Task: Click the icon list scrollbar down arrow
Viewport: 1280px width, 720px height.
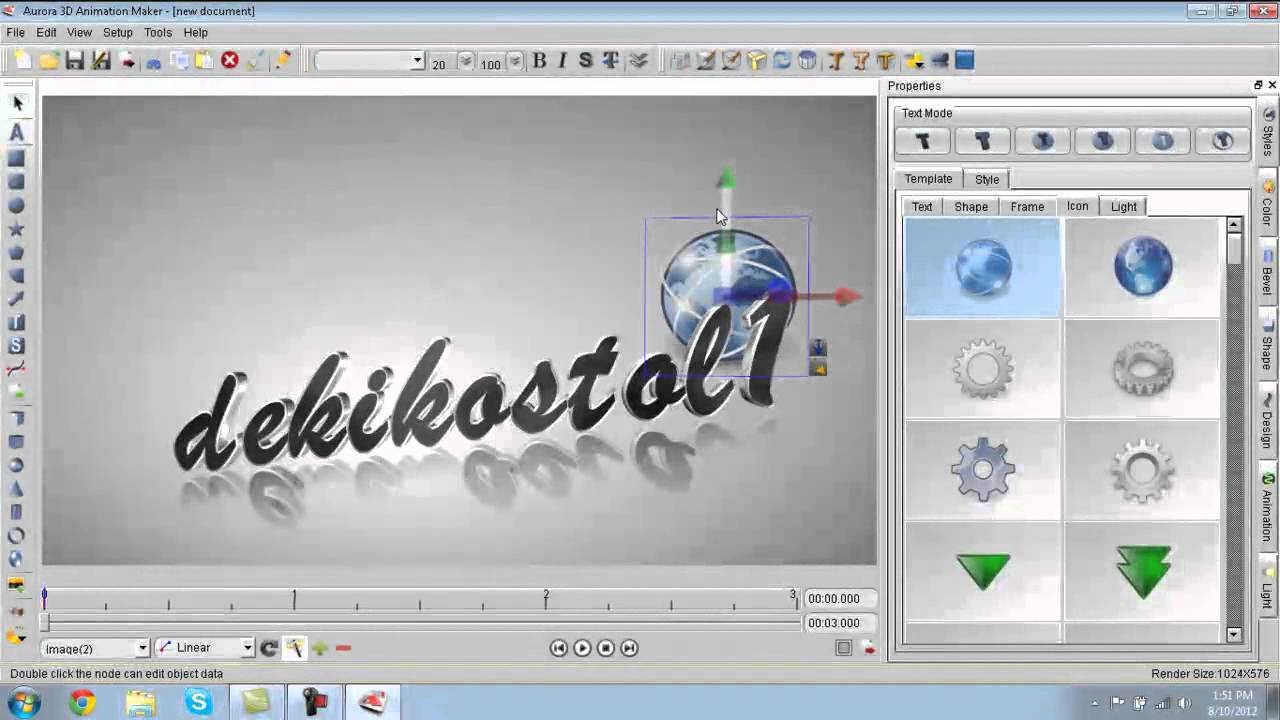Action: click(1234, 634)
